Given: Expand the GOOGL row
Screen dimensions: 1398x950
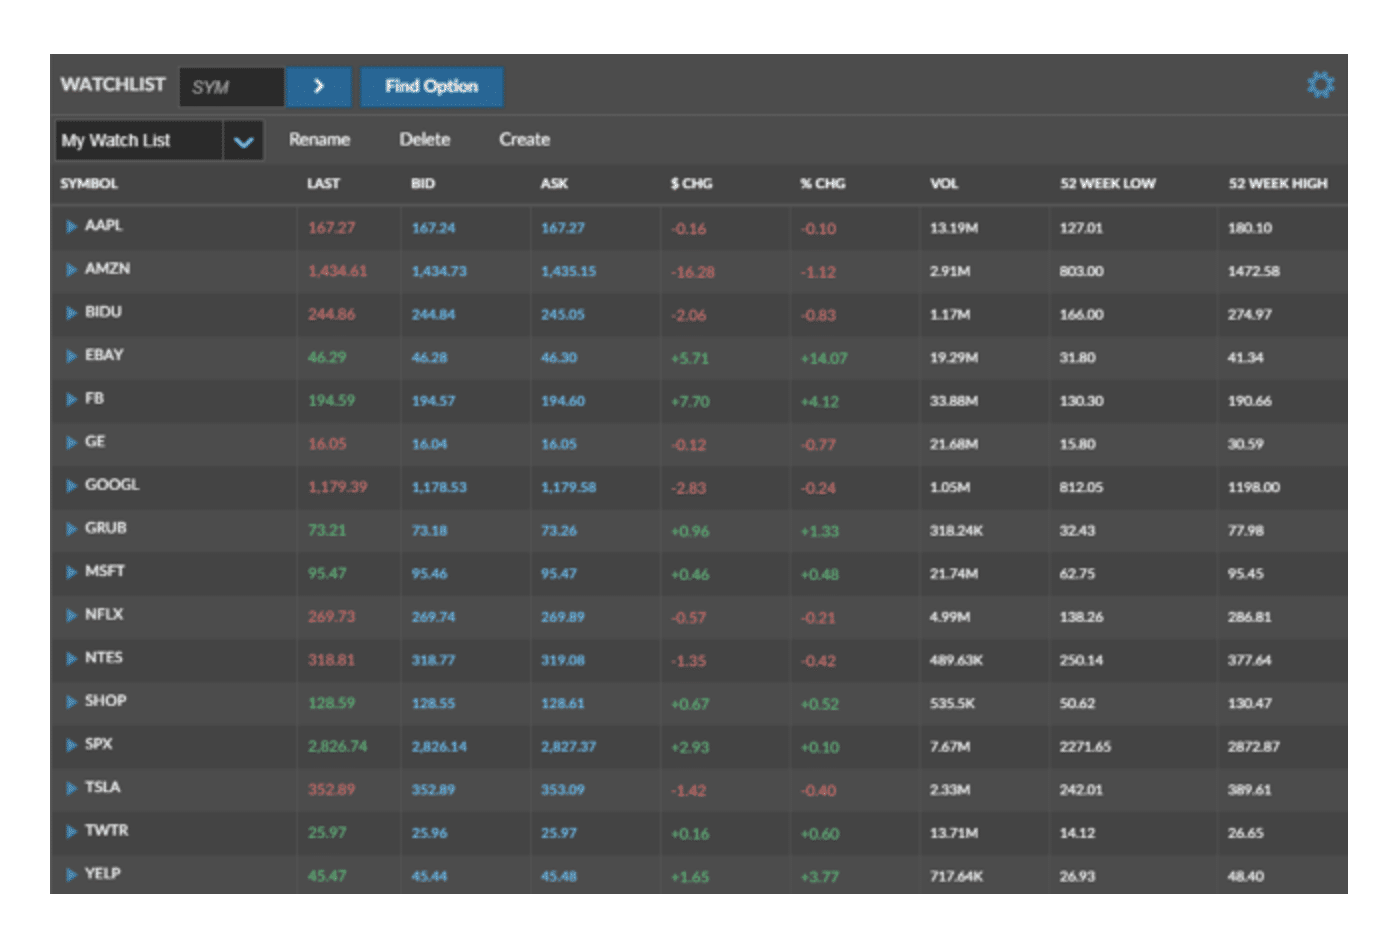Looking at the screenshot, I should tap(71, 486).
